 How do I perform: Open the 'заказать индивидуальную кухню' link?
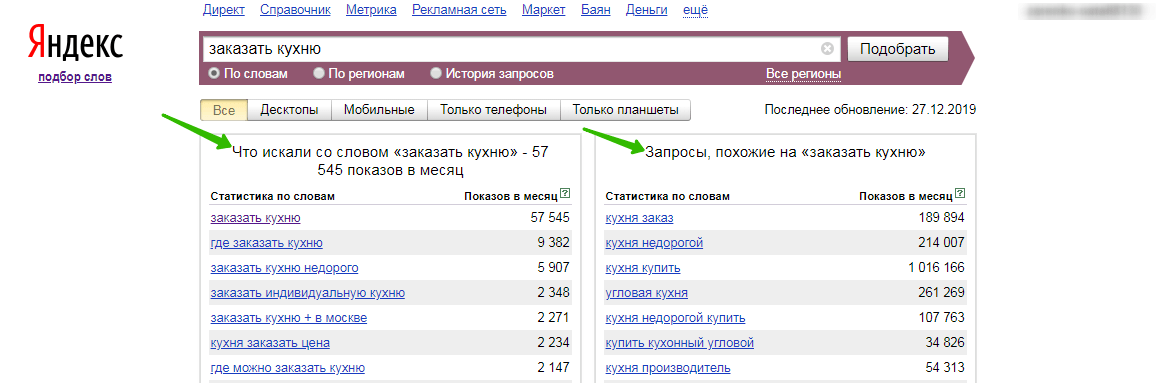pyautogui.click(x=307, y=293)
